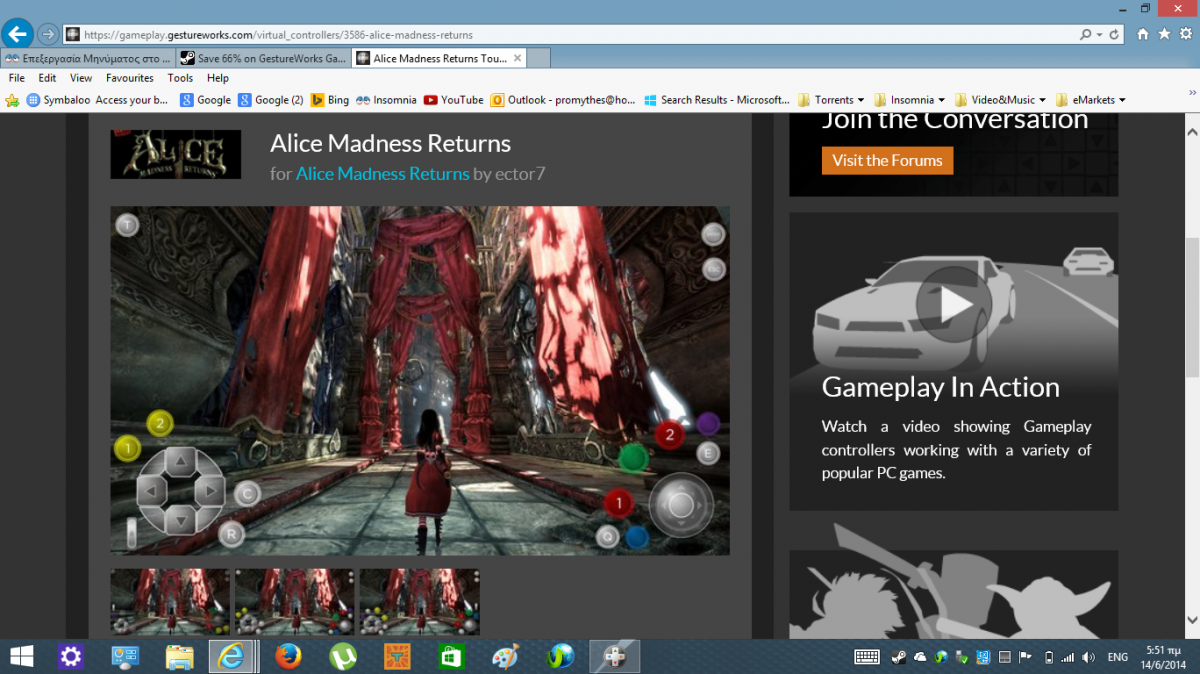Go back using the browser back arrow
Screen dimensions: 1200x674
(x=17, y=34)
